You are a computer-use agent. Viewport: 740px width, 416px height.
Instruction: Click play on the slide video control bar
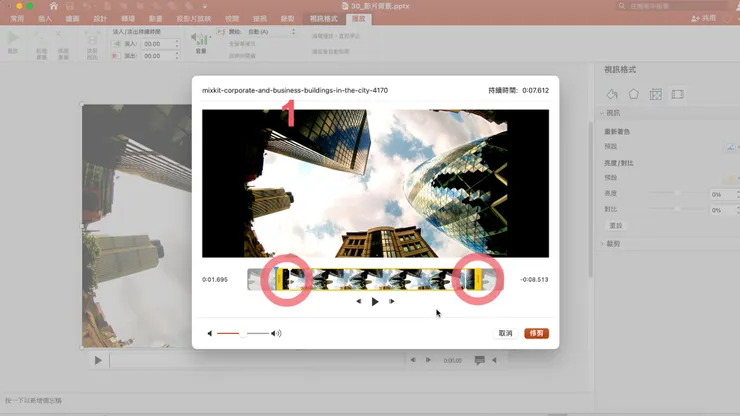(x=98, y=360)
